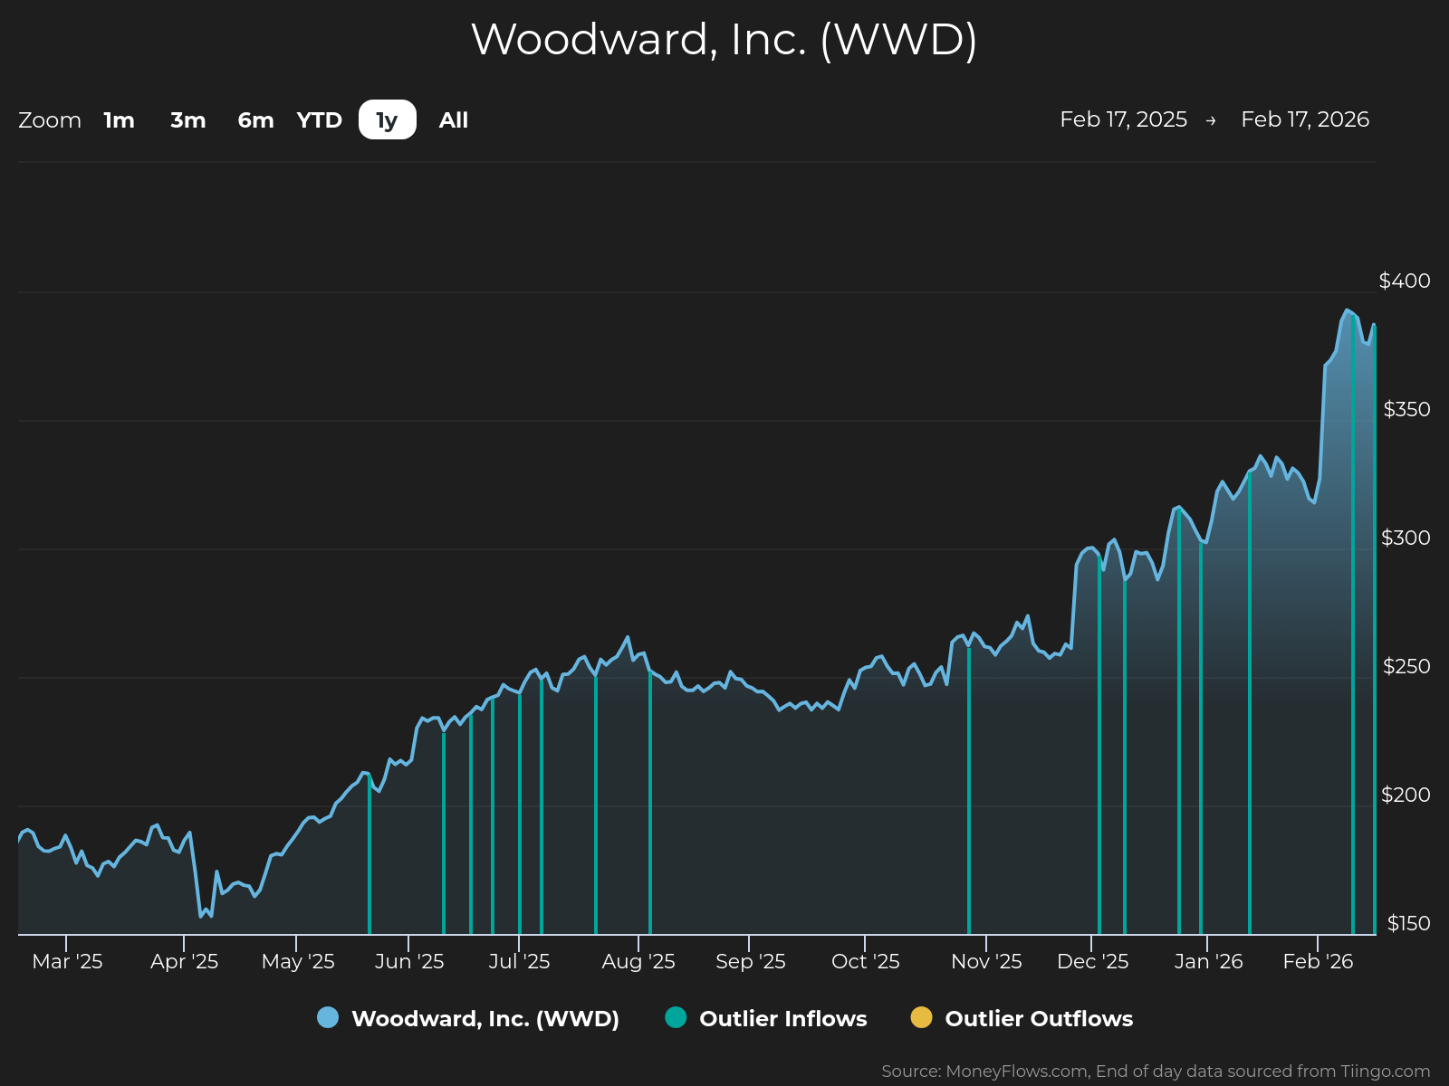Click yellow Outlier Outflows legend marker
Image resolution: width=1449 pixels, height=1086 pixels.
tap(921, 1018)
